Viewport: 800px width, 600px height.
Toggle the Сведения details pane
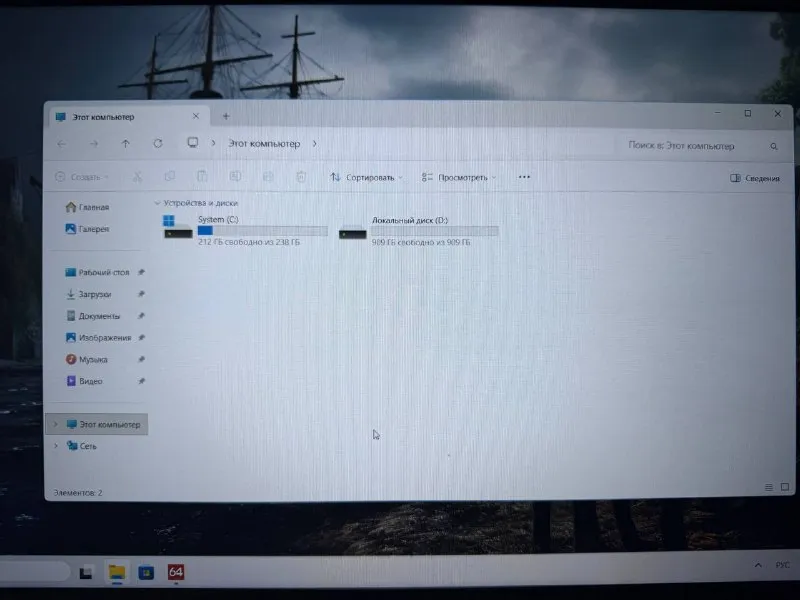coord(755,178)
